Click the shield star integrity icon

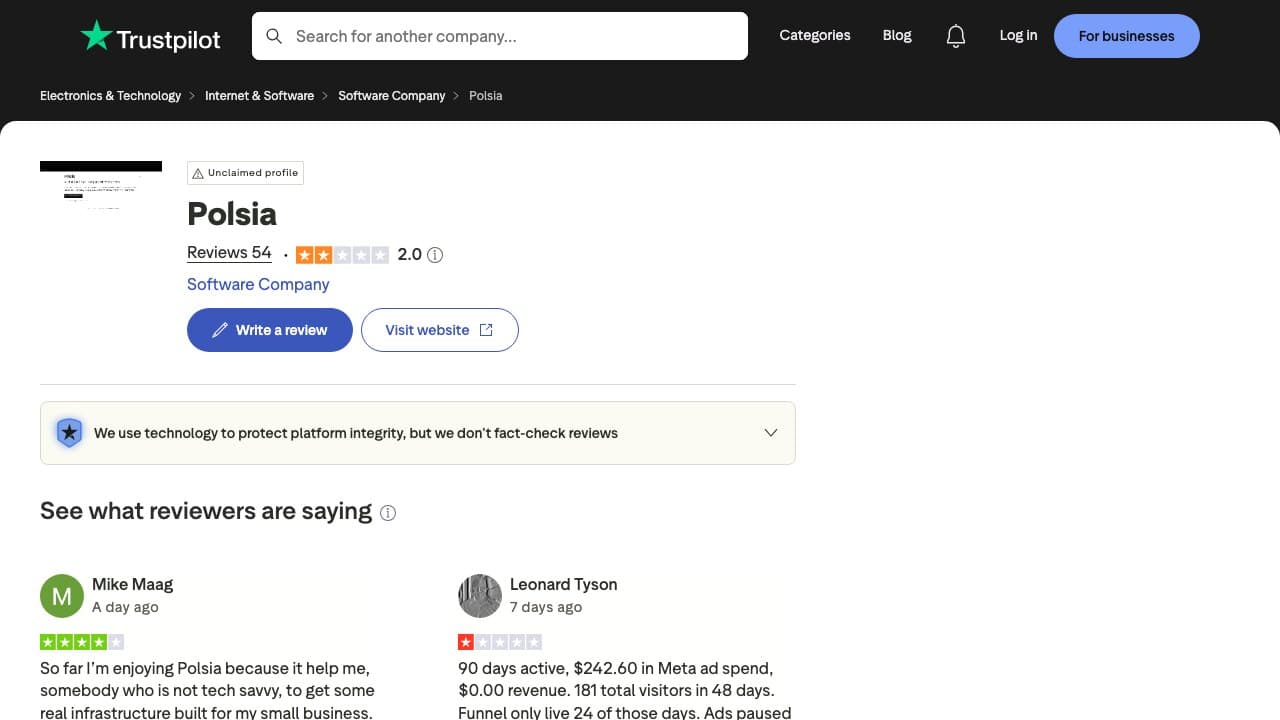pos(69,433)
